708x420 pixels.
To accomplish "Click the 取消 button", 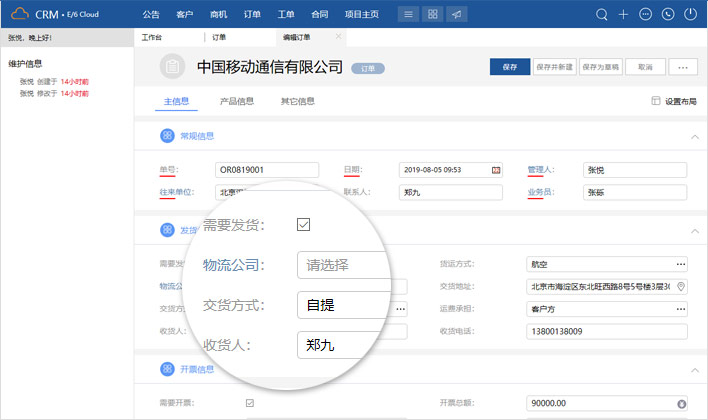I will [x=645, y=67].
